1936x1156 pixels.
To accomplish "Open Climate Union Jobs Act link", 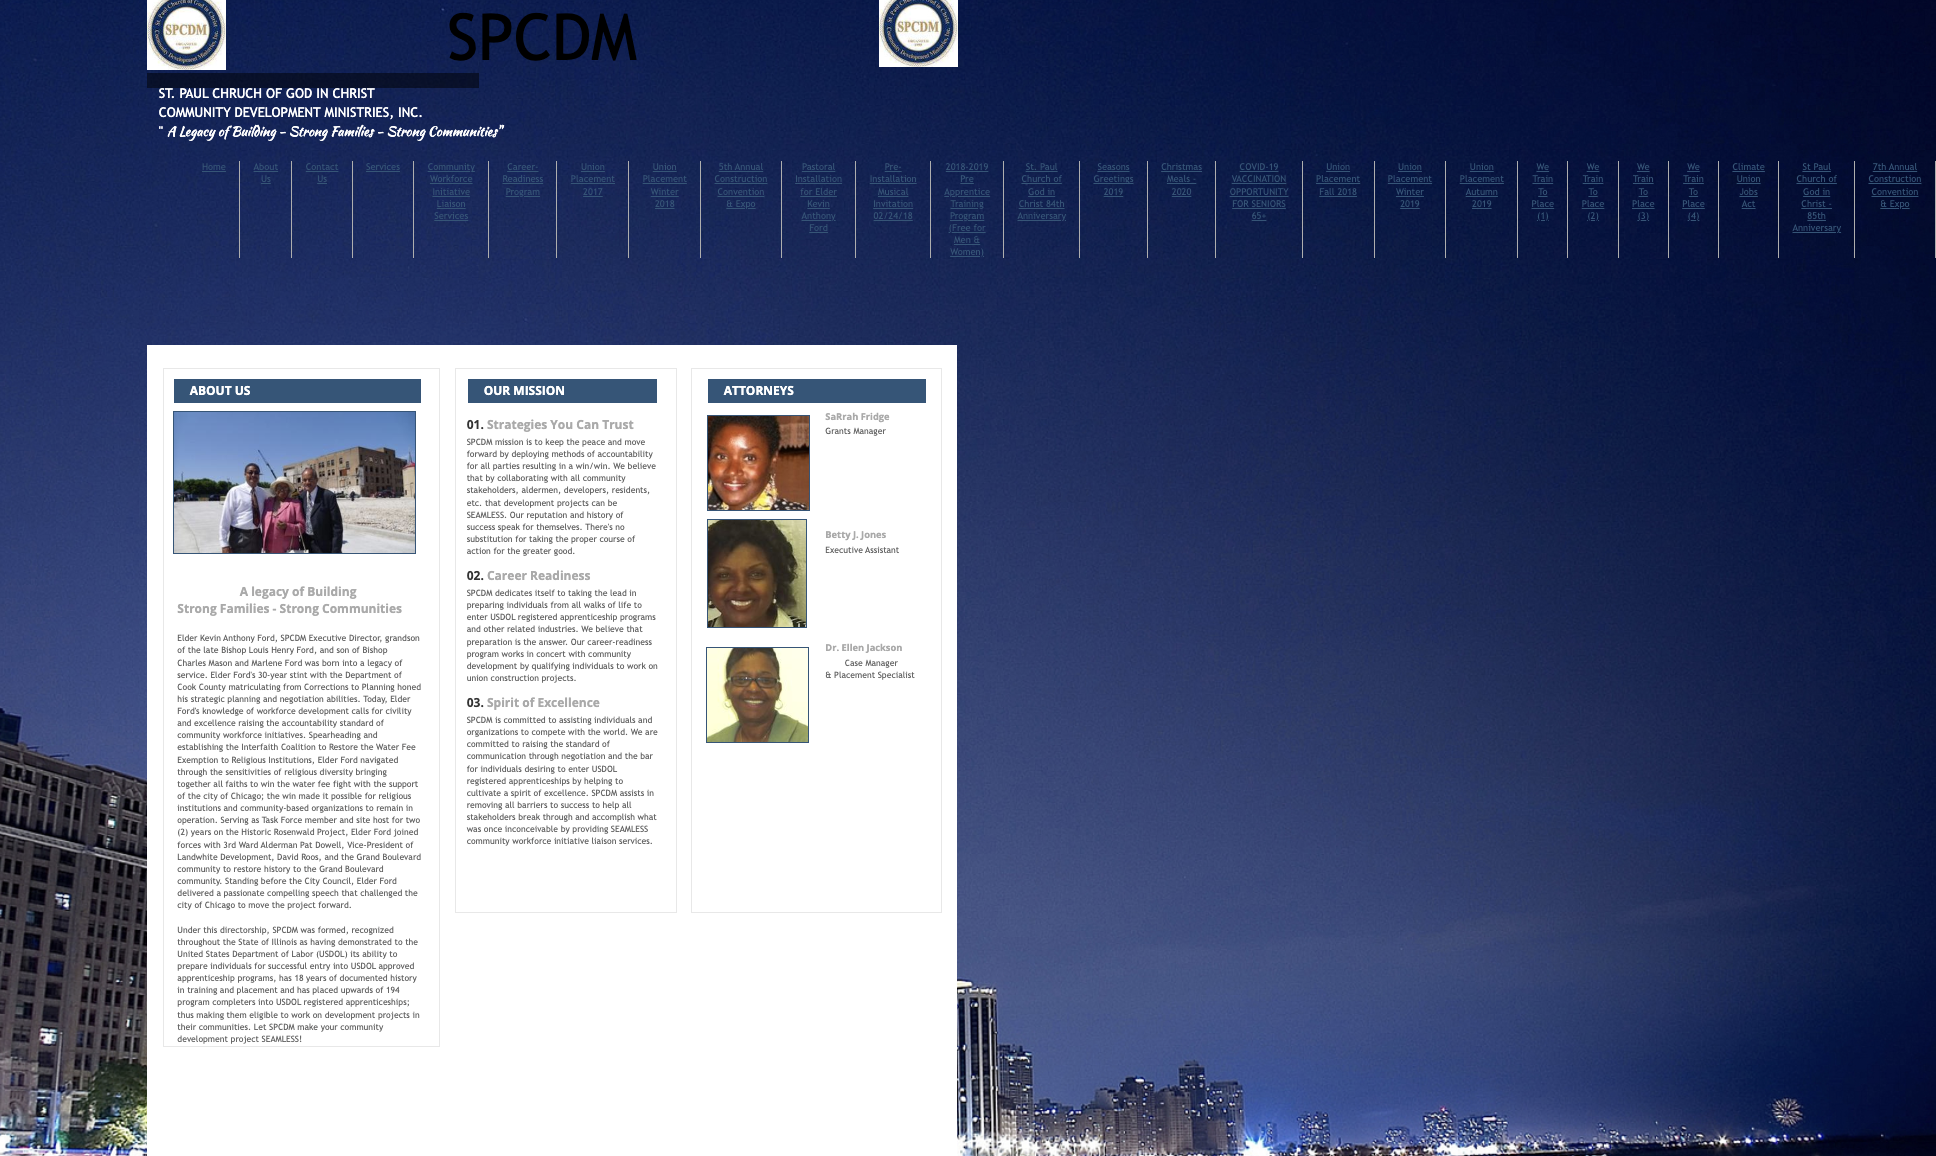I will pyautogui.click(x=1749, y=185).
